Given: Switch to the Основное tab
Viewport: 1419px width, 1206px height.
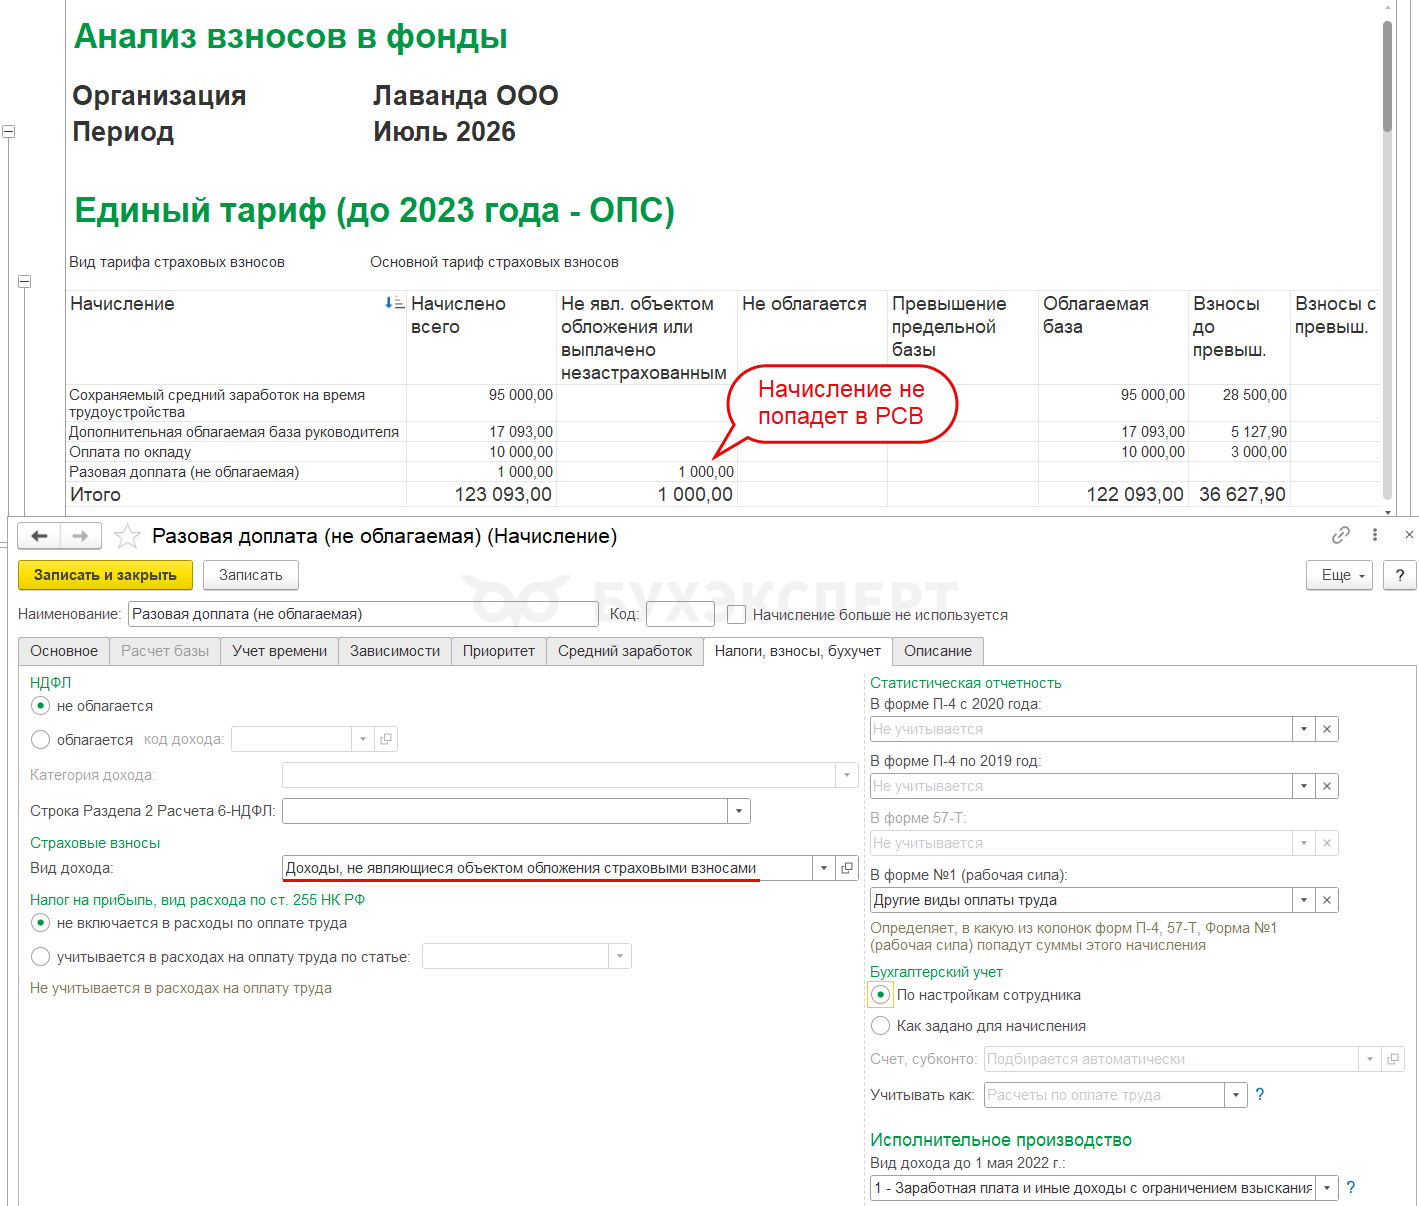Looking at the screenshot, I should 64,651.
